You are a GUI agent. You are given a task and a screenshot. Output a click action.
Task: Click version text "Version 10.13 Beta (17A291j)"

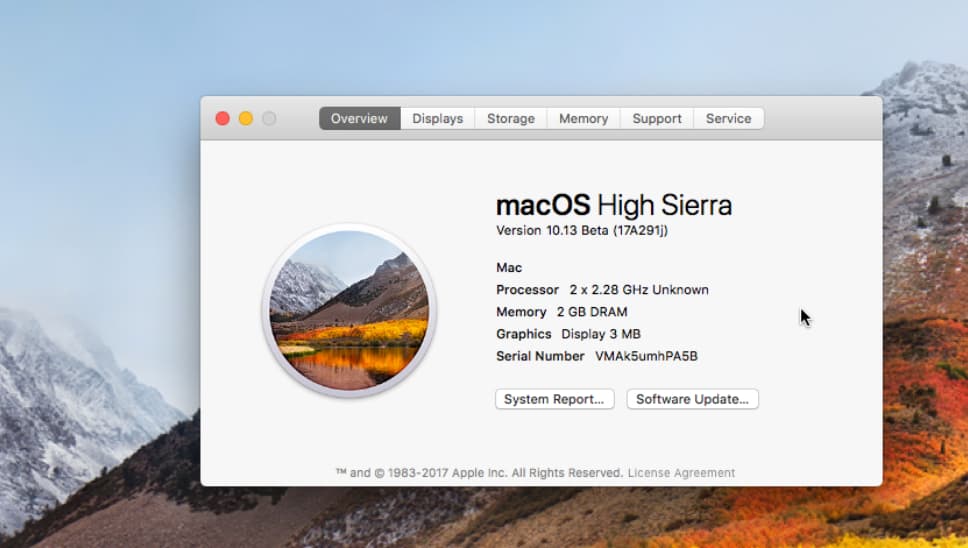tap(582, 230)
